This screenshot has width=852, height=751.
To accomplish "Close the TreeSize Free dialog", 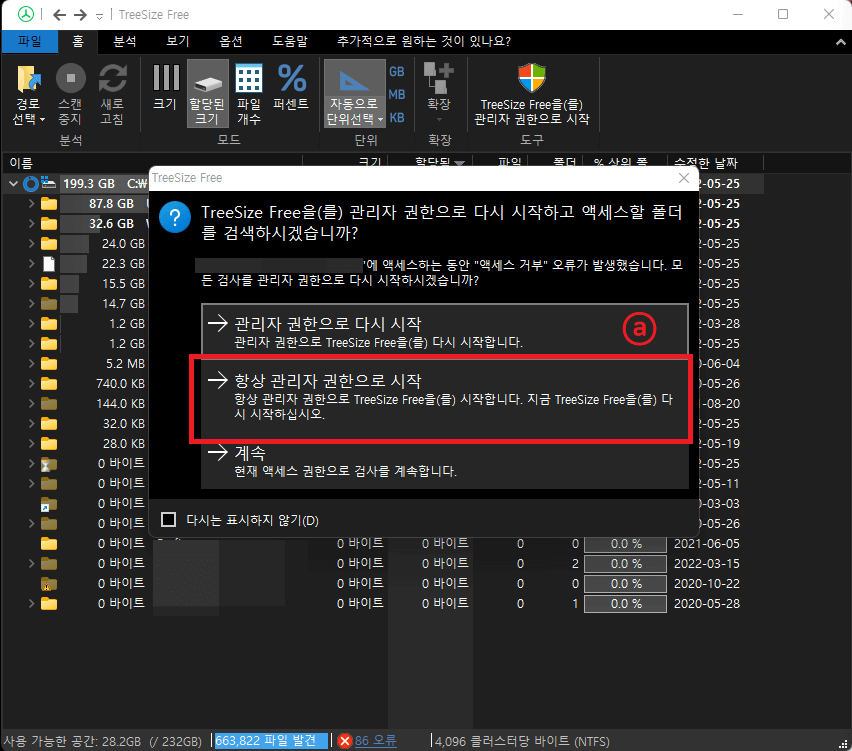I will pos(684,178).
